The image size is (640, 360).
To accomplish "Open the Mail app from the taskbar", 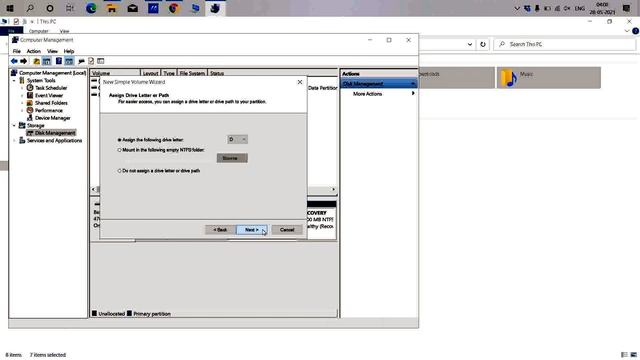I will (x=133, y=8).
